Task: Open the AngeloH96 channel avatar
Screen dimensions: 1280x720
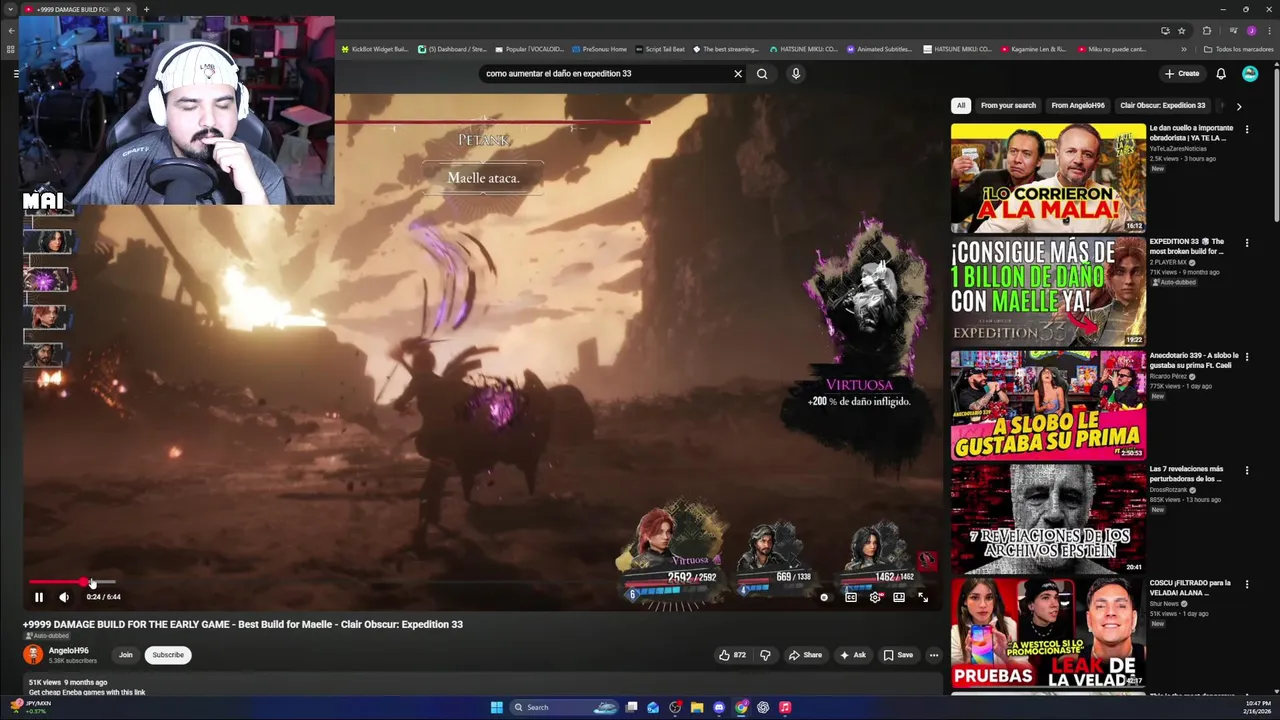Action: (x=33, y=655)
